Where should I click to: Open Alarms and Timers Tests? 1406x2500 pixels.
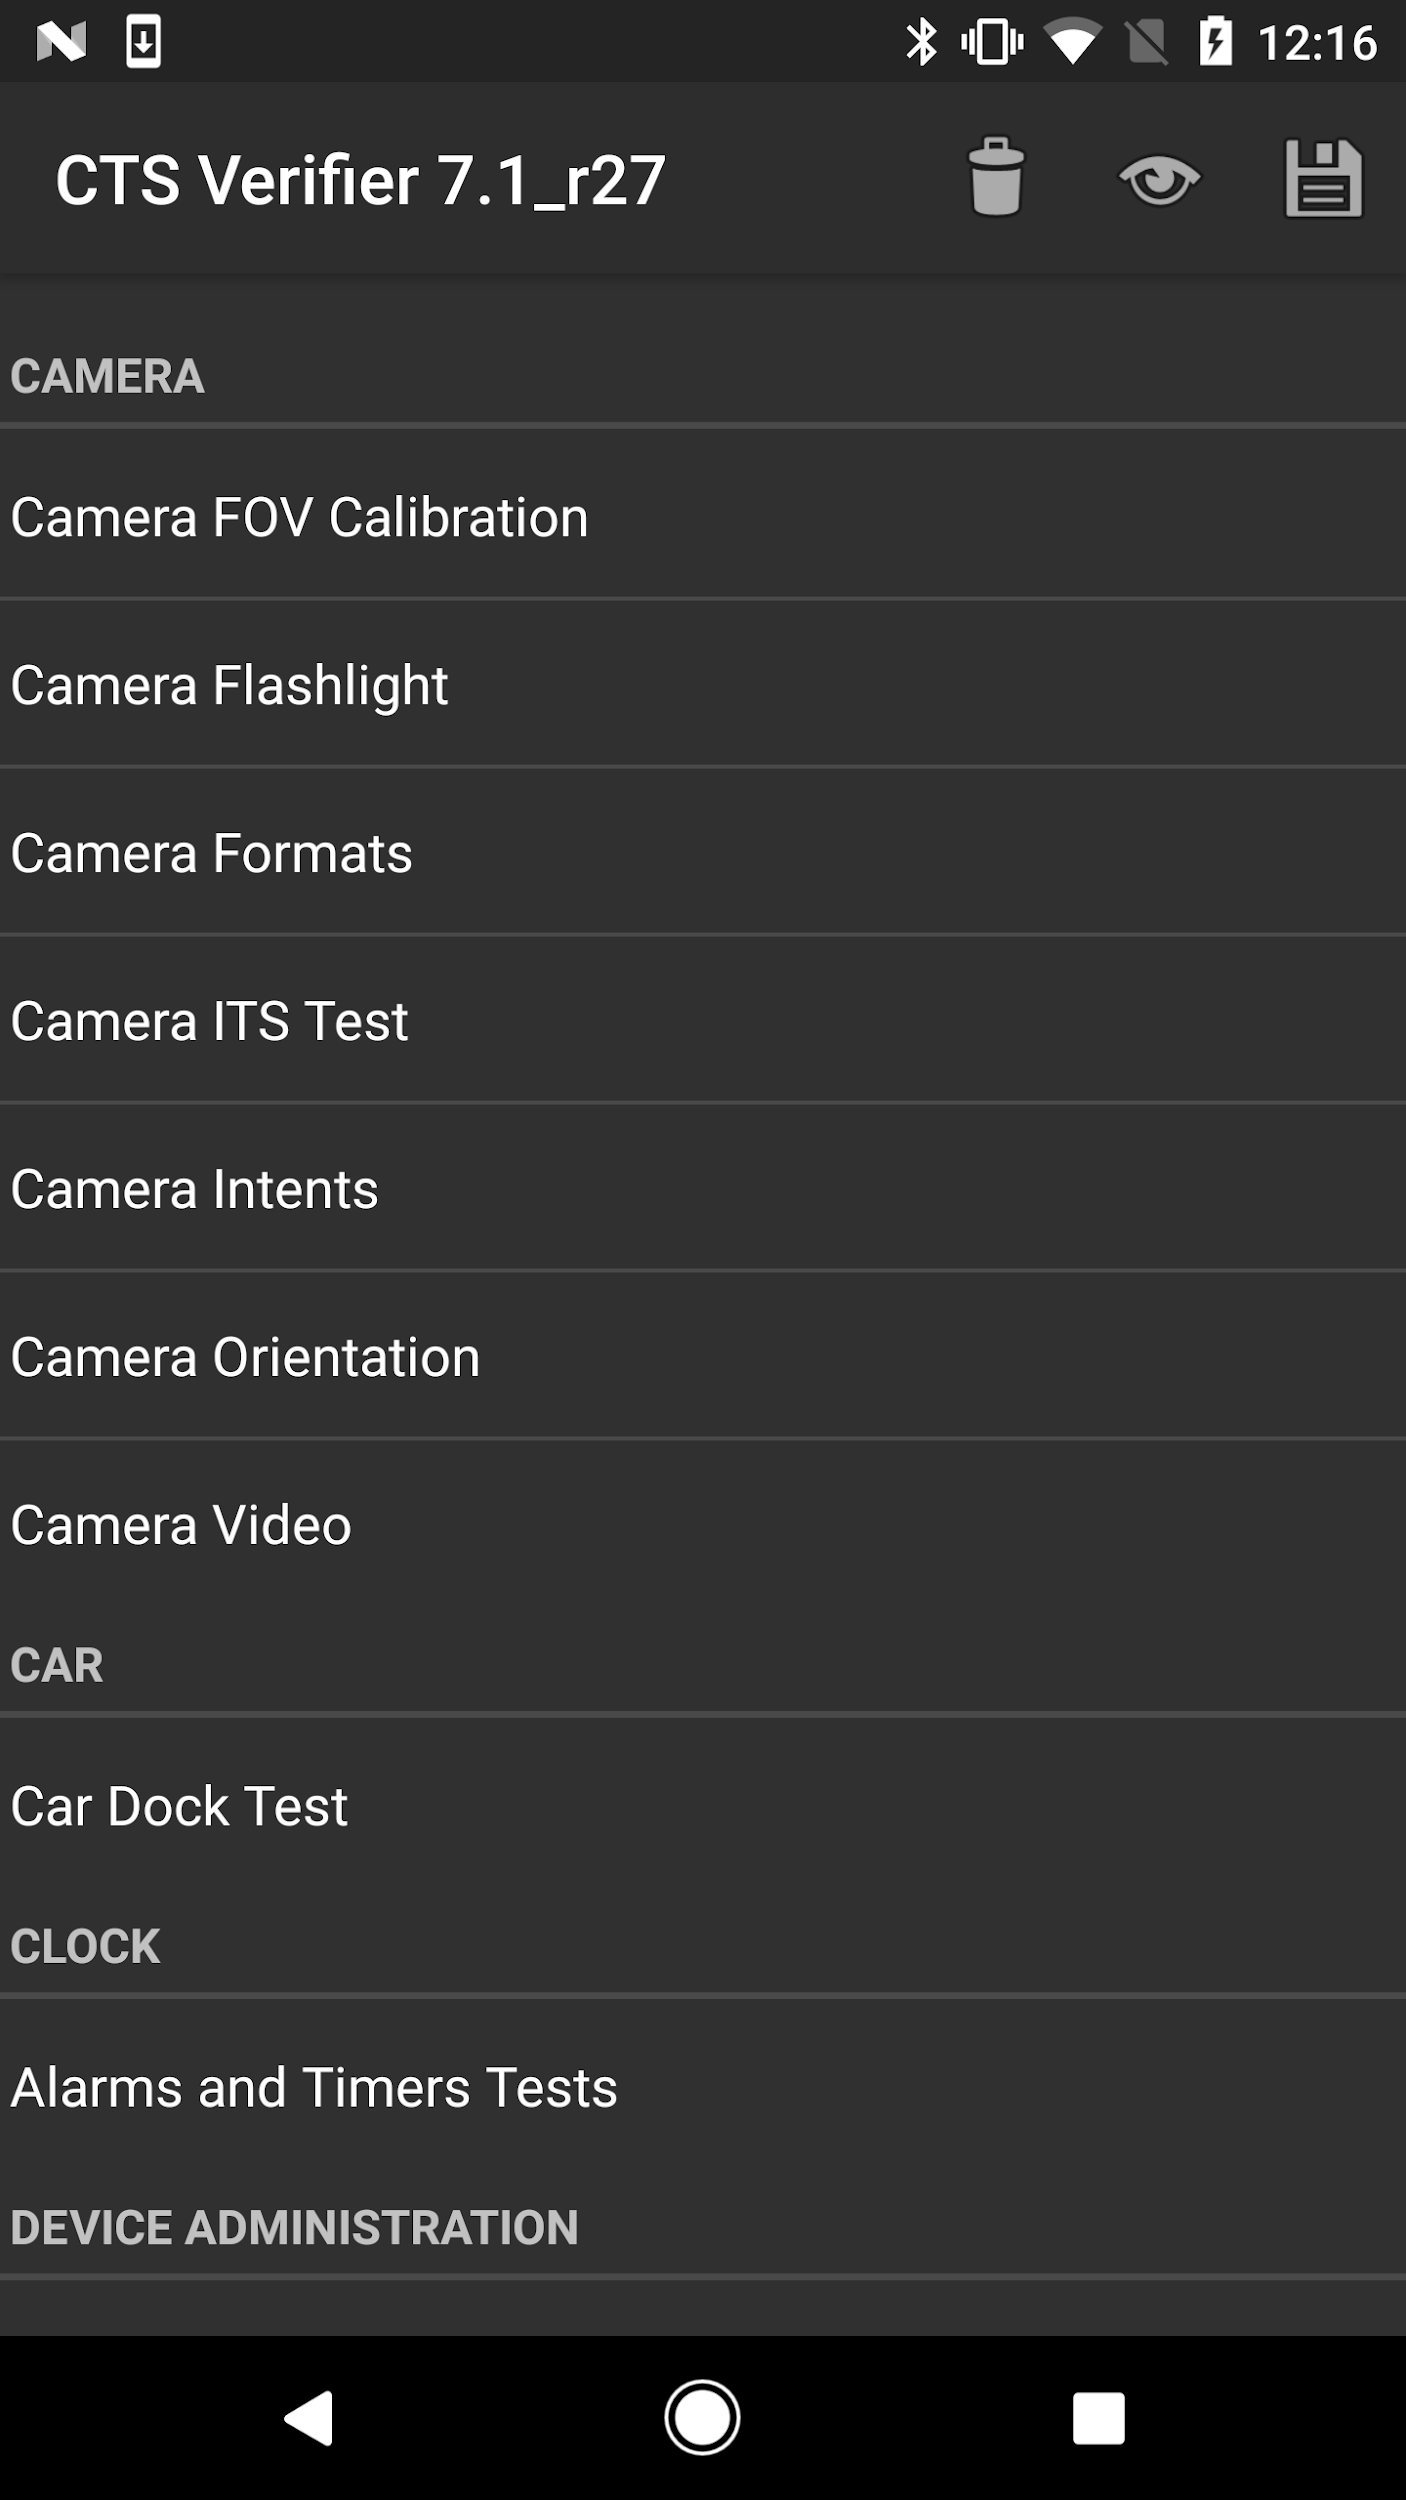pyautogui.click(x=315, y=2087)
